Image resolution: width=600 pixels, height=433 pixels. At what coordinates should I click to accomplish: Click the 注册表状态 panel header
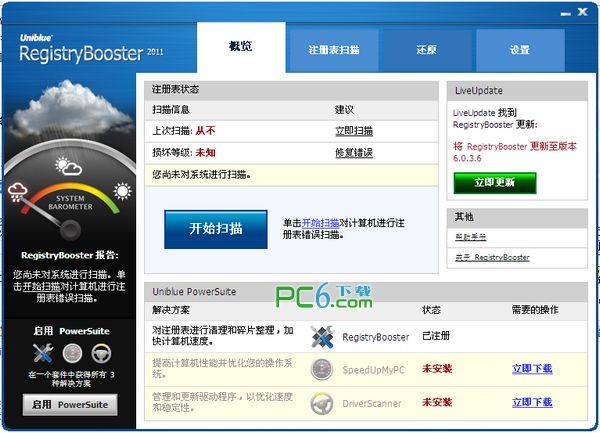pos(291,90)
